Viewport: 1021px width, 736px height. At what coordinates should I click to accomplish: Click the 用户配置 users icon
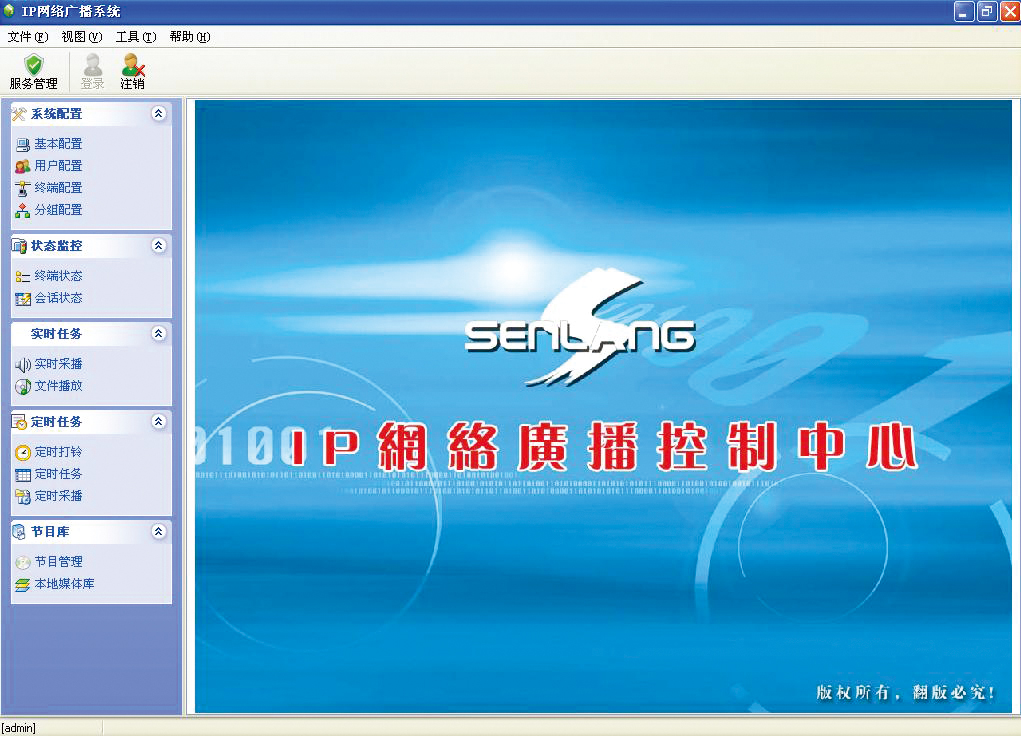click(23, 166)
